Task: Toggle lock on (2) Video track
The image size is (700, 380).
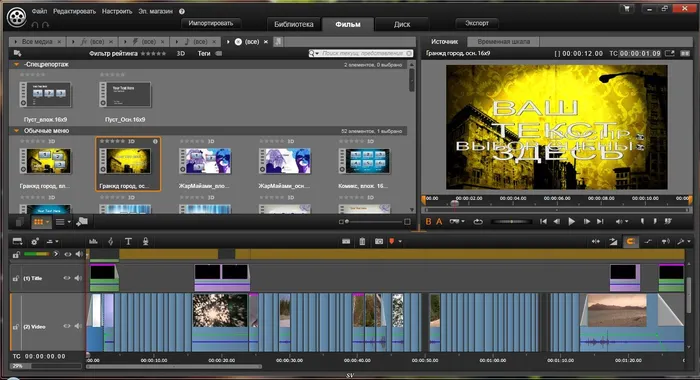Action: 16,327
